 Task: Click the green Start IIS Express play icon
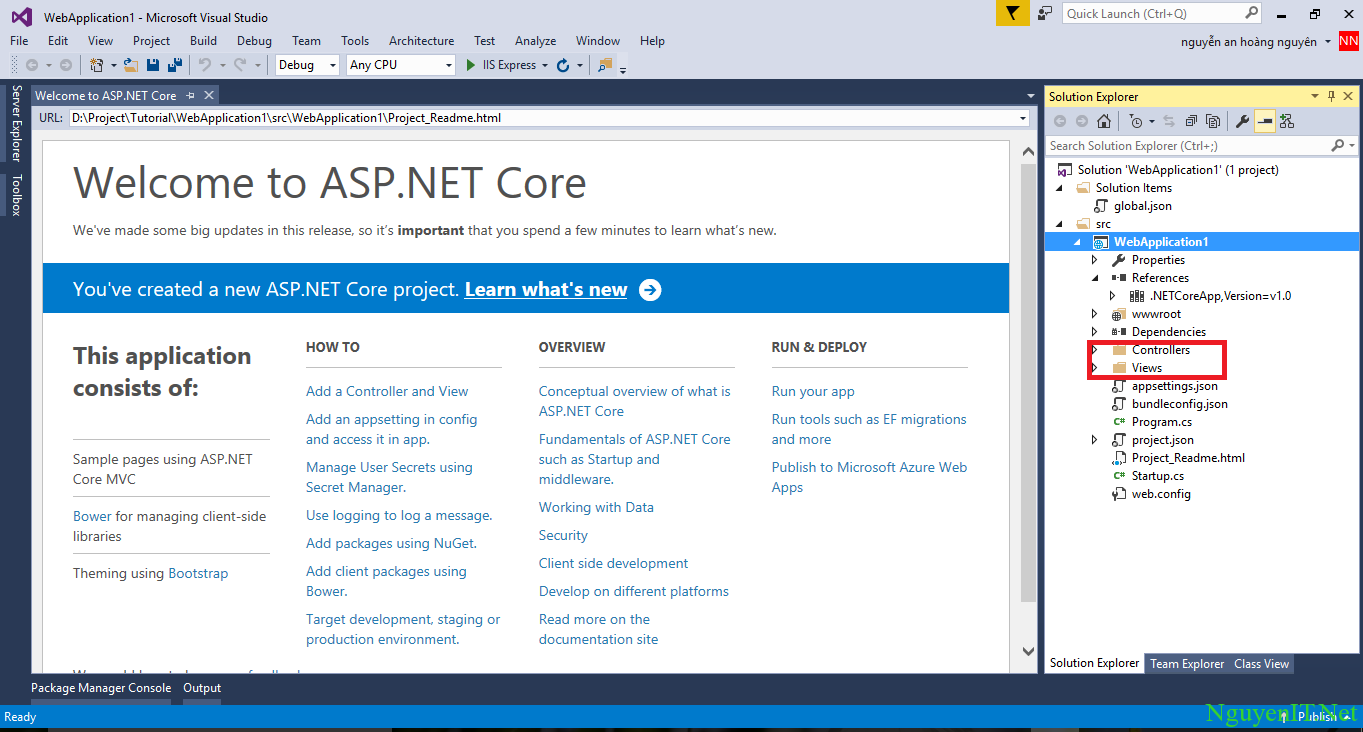(472, 65)
